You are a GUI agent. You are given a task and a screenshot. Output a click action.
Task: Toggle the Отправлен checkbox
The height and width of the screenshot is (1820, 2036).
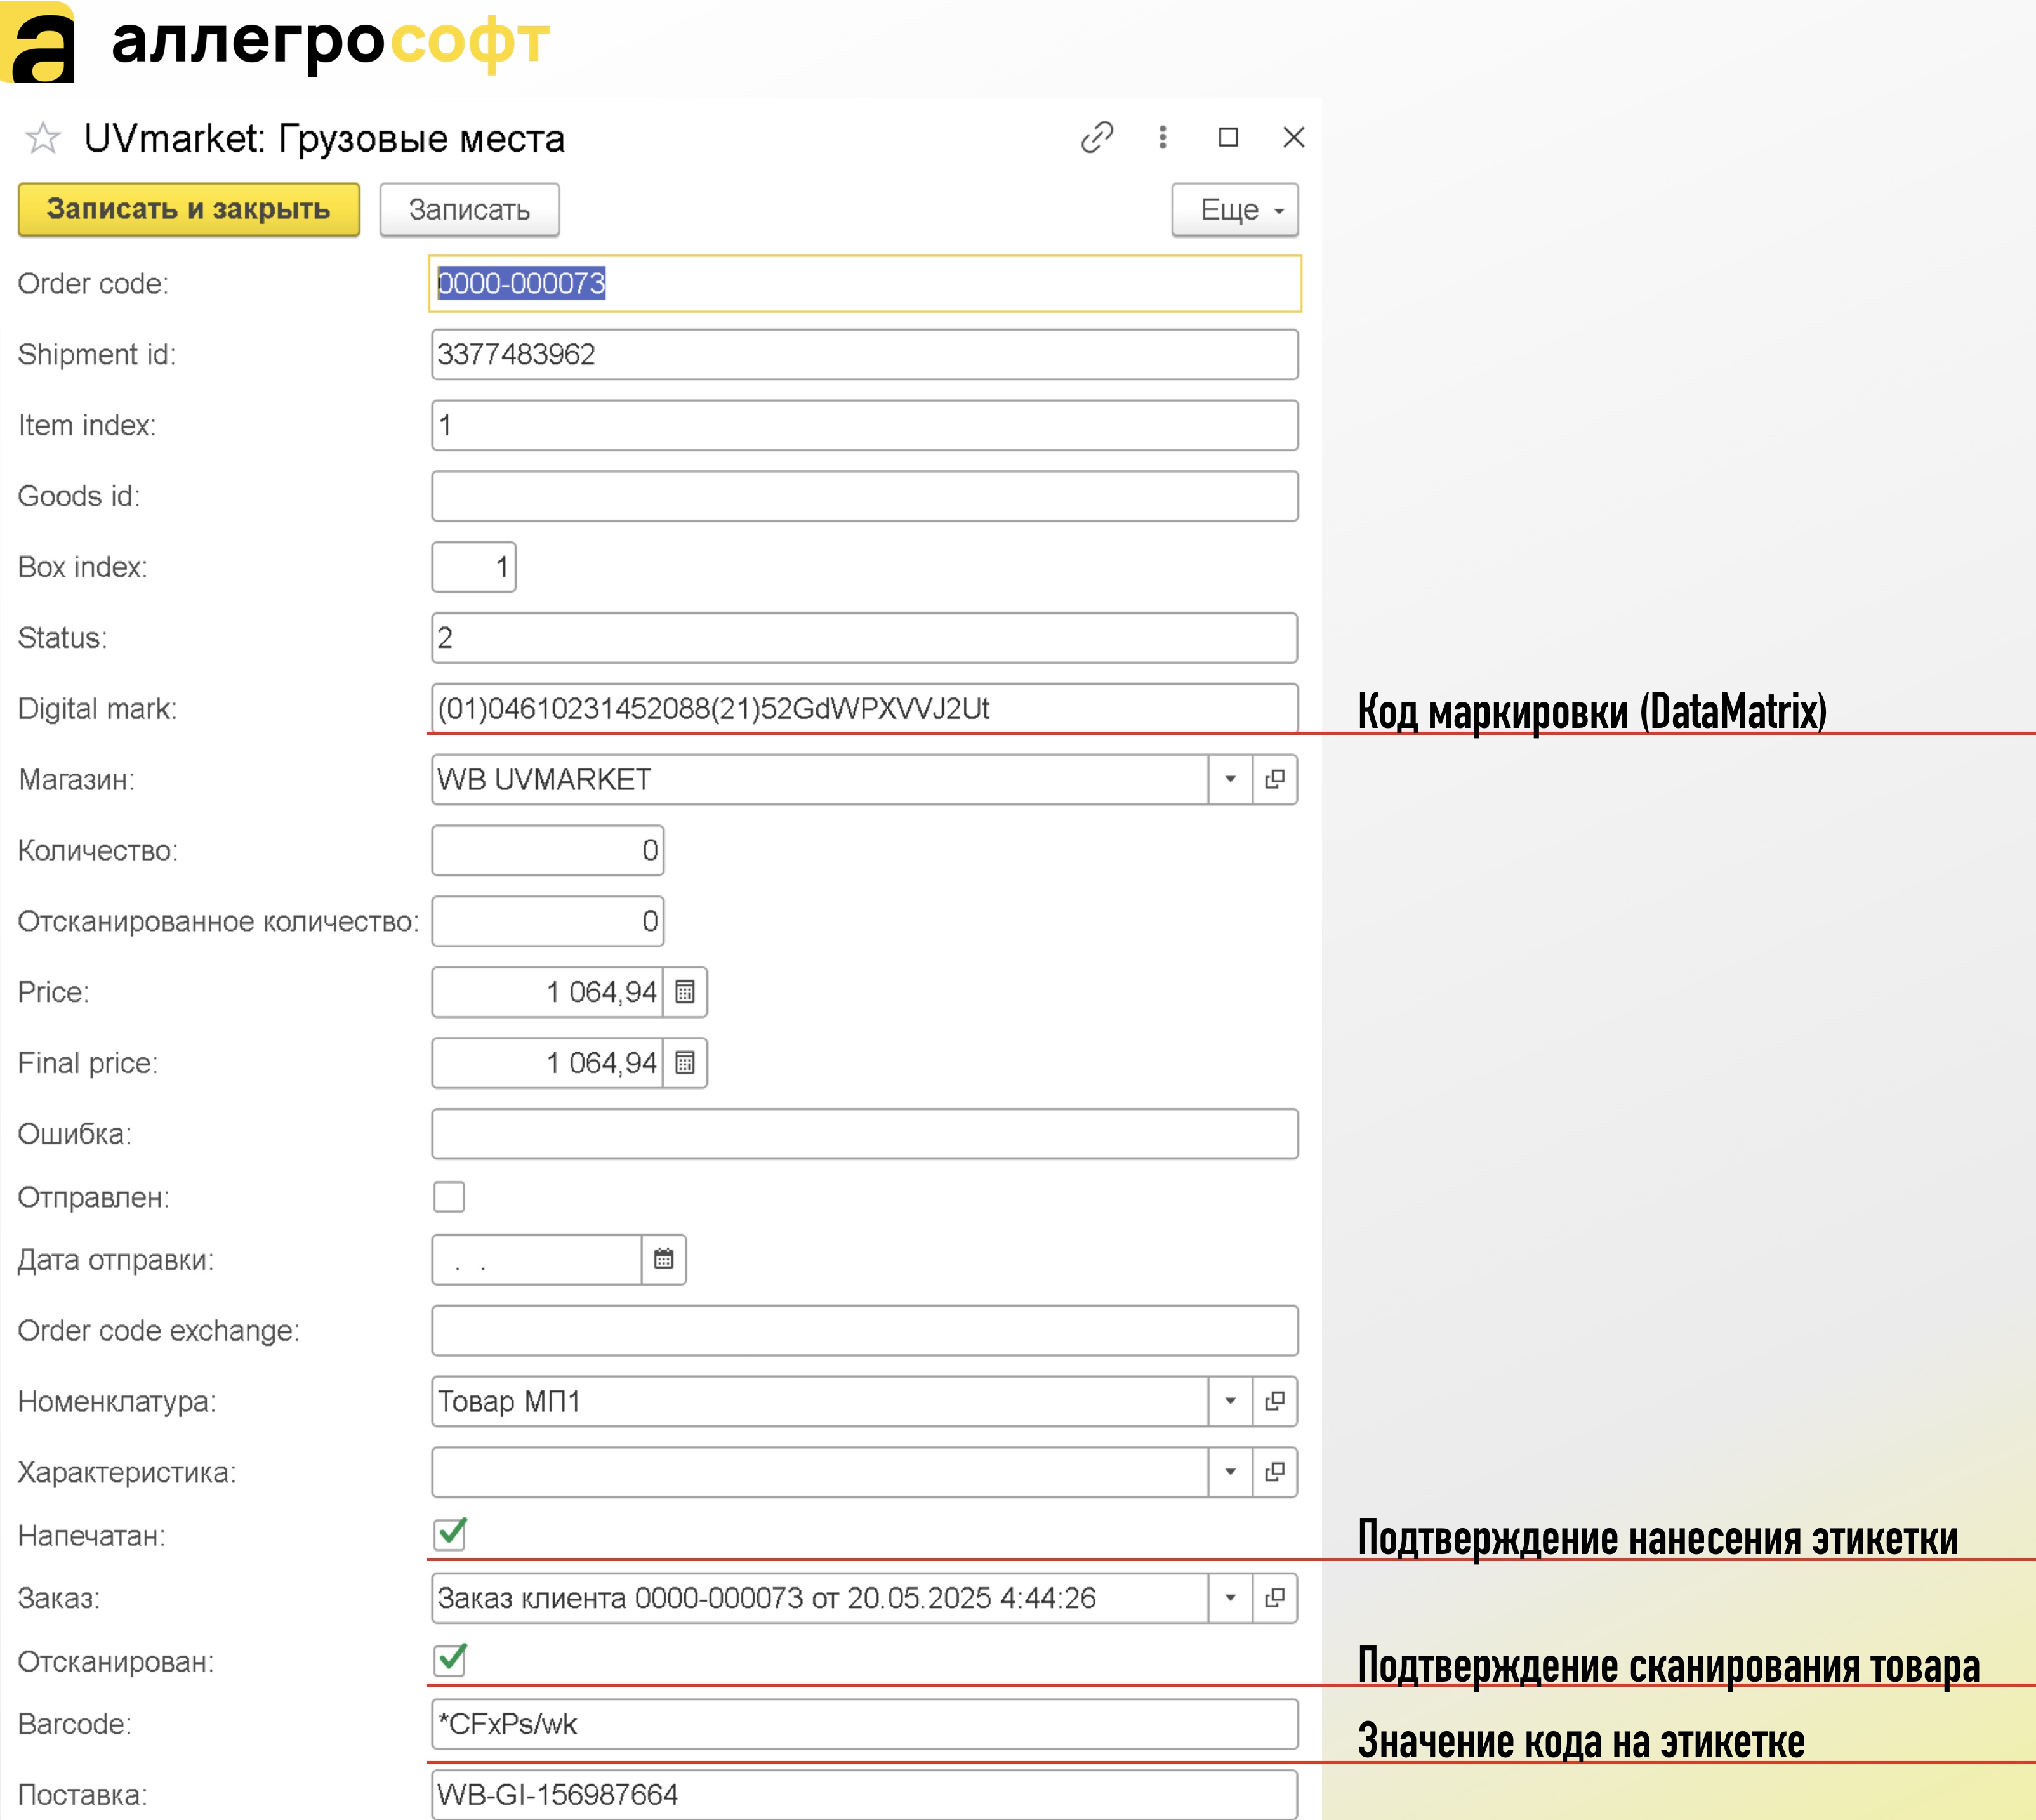tap(449, 1197)
